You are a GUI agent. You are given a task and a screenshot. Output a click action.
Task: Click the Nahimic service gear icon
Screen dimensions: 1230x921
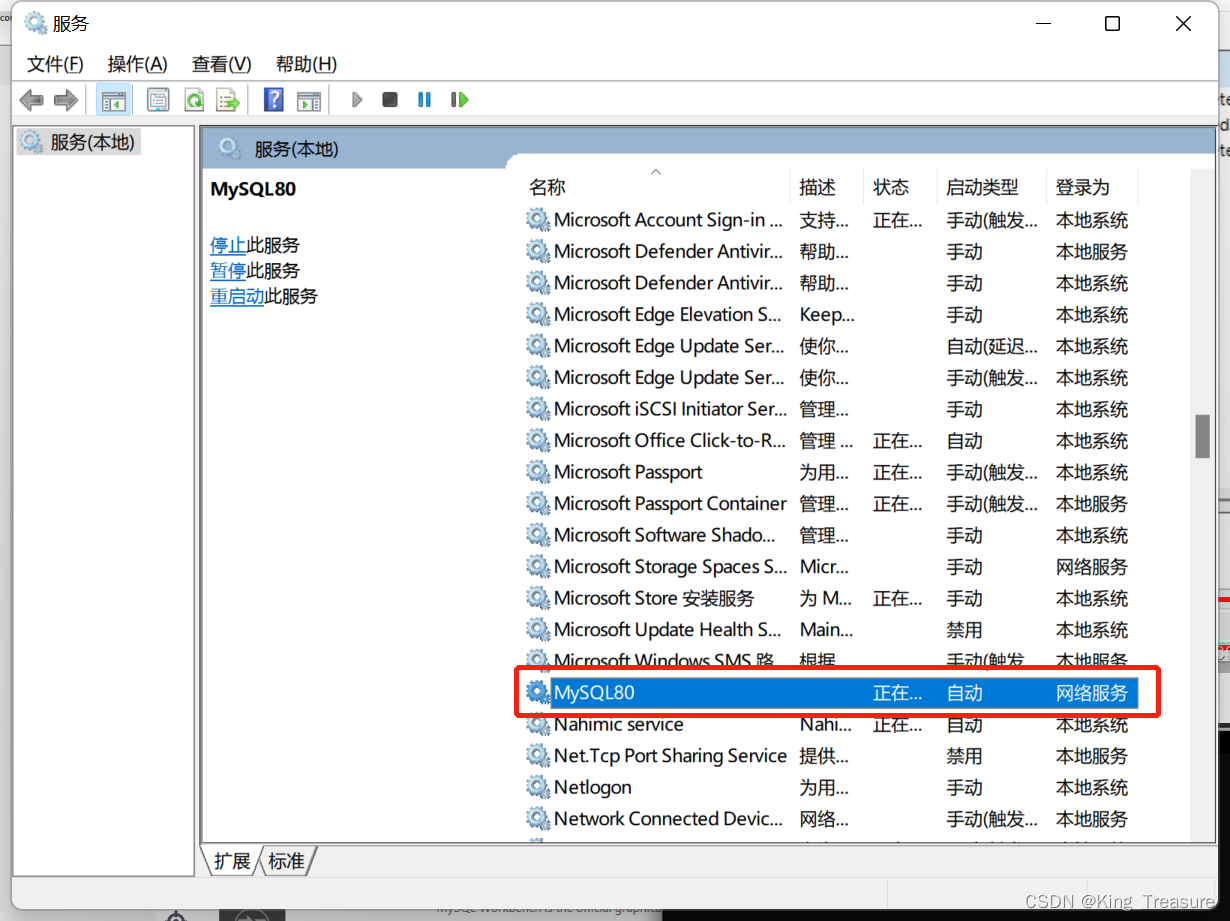(x=538, y=724)
